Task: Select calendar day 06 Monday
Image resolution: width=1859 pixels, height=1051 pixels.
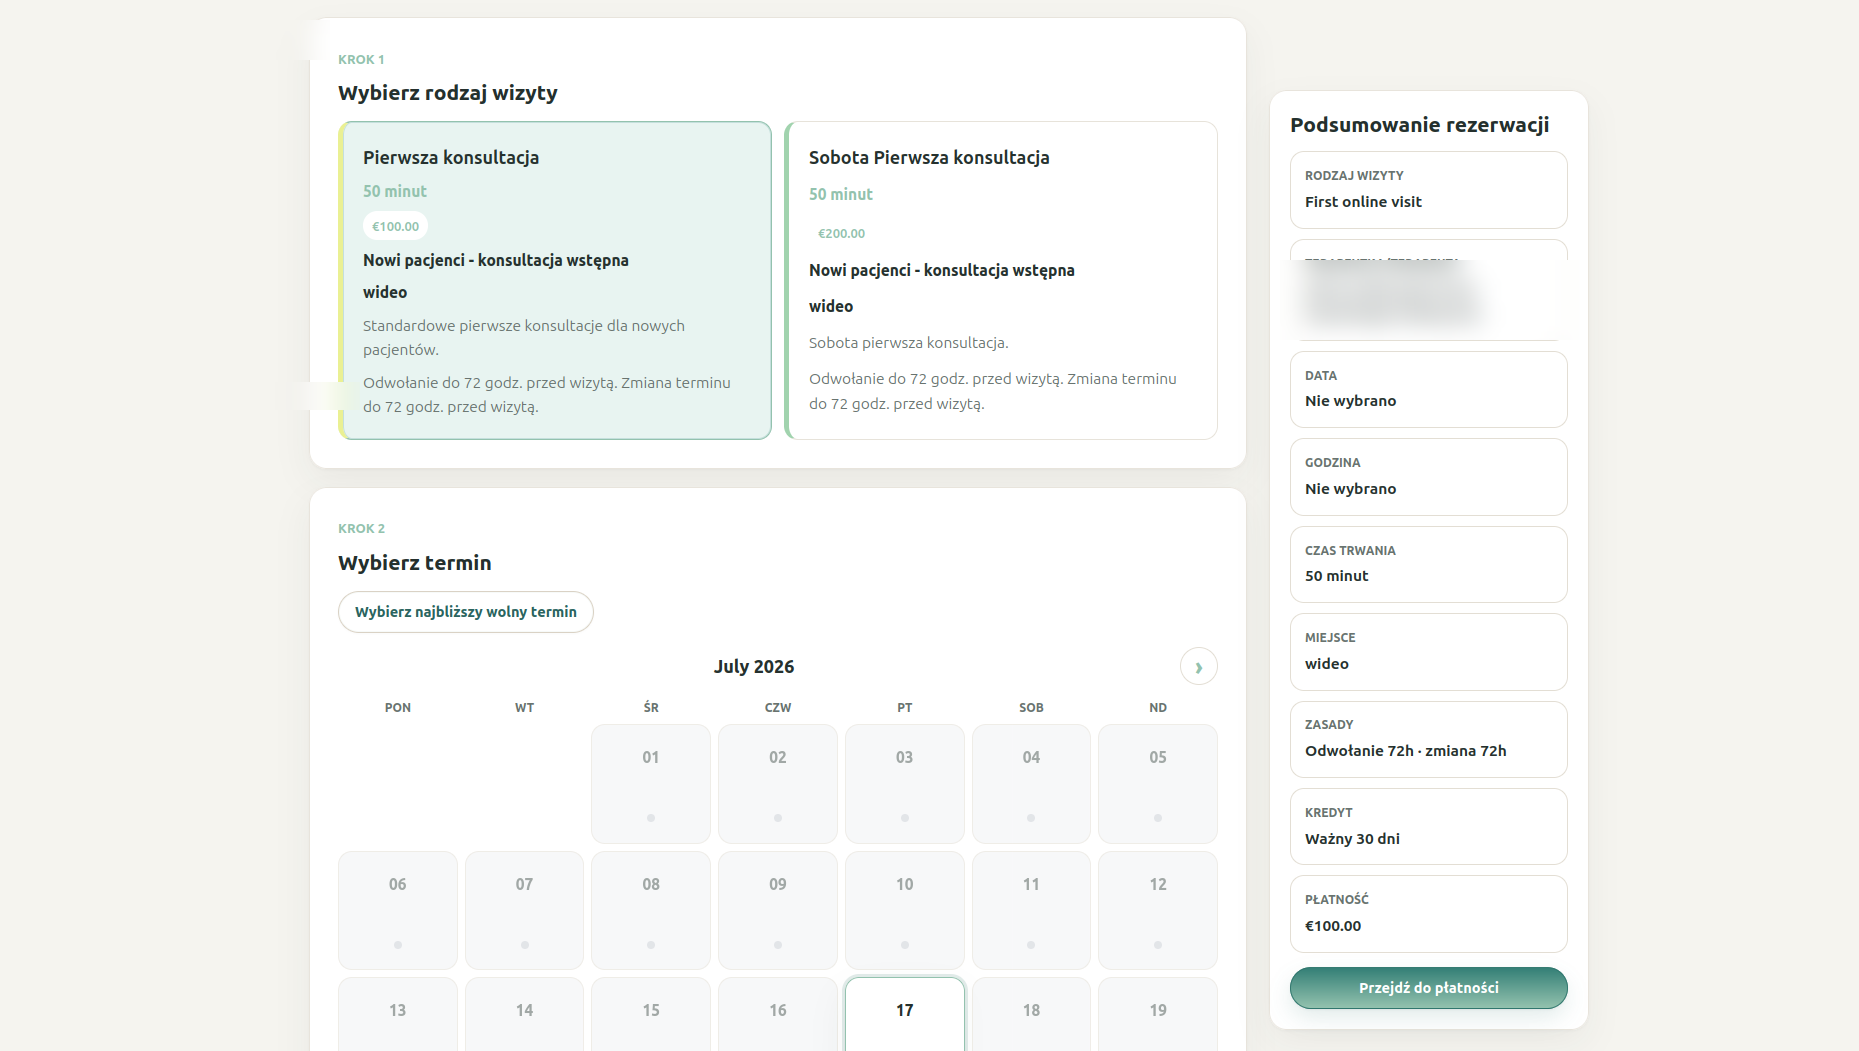Action: tap(398, 910)
